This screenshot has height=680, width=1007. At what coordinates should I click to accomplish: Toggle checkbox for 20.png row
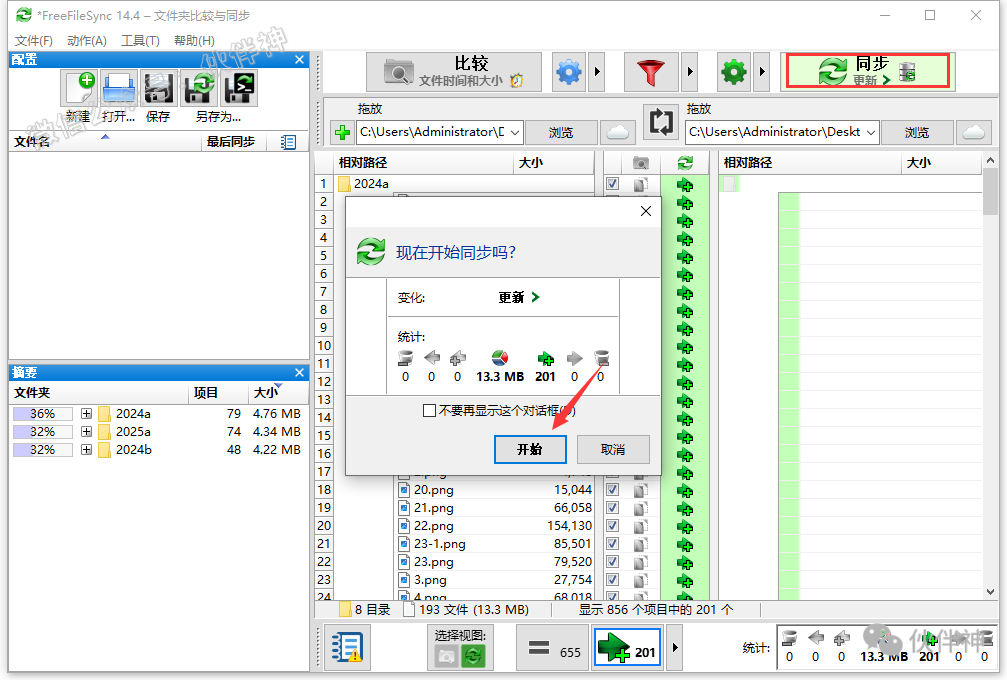click(x=613, y=490)
